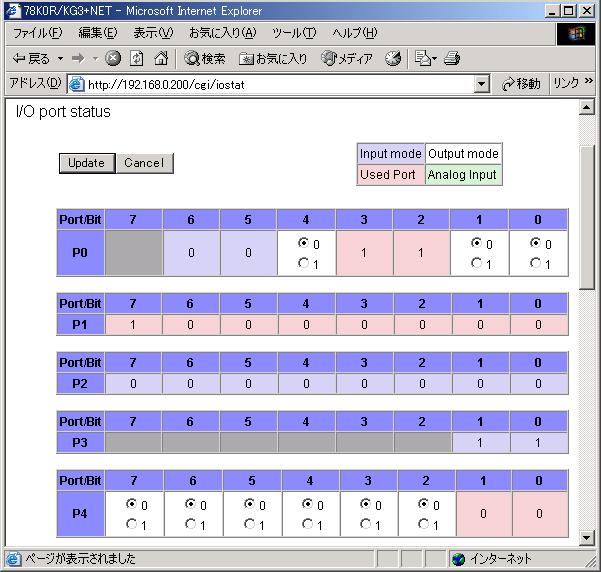
Task: Set P4 bit 2 to value 1
Action: click(424, 524)
